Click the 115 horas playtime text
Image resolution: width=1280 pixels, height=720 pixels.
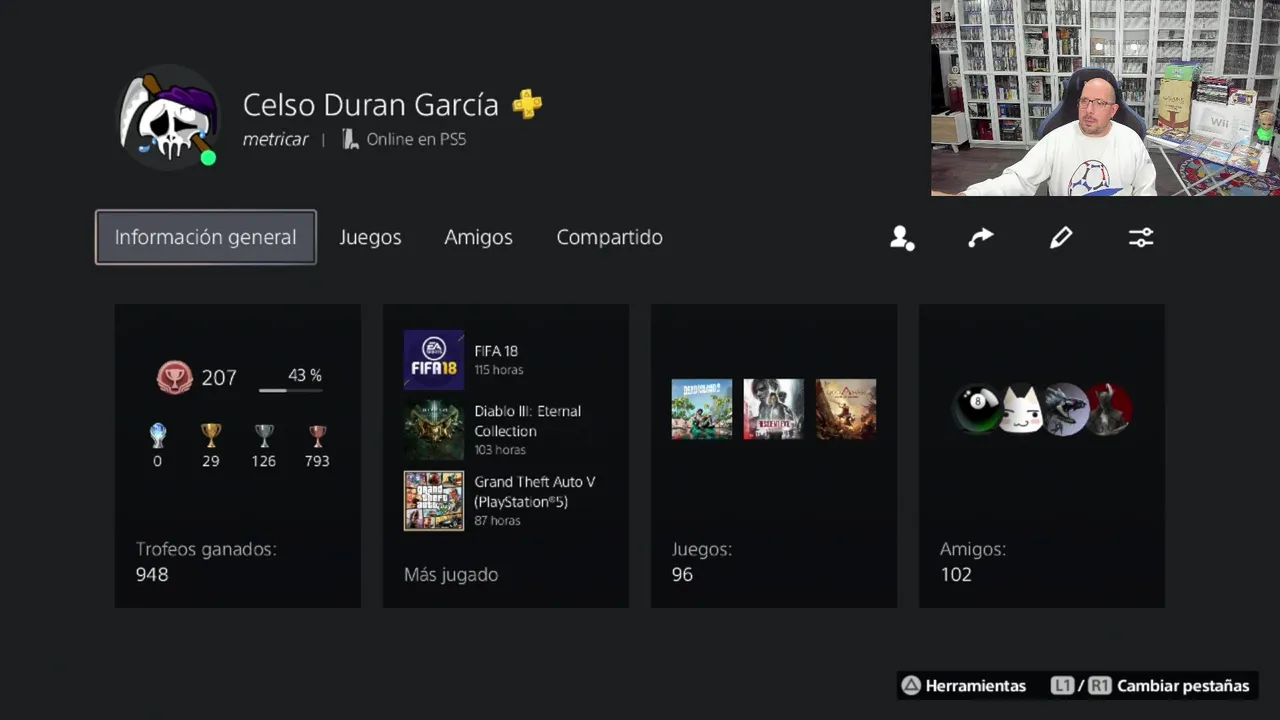click(499, 370)
